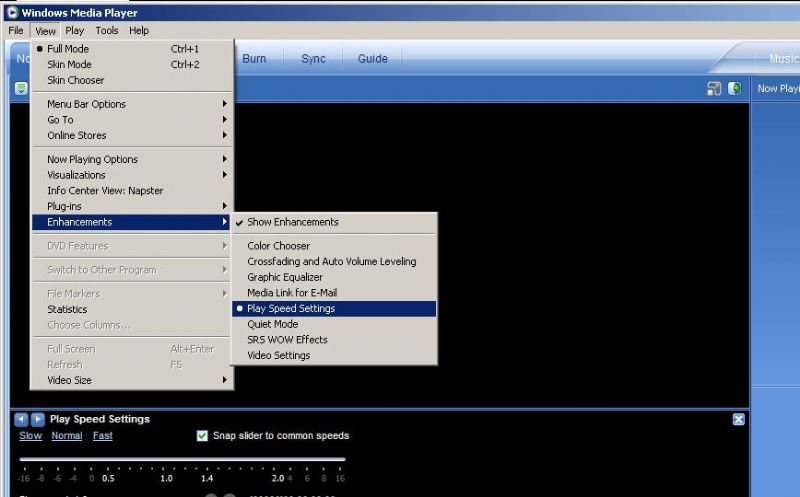
Task: Select Play Speed Settings in the Enhancements submenu
Action: point(334,309)
